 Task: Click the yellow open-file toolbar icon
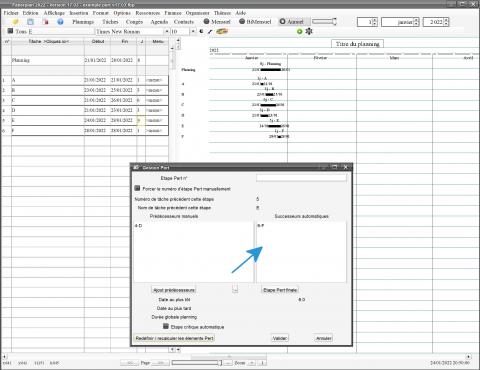[x=15, y=22]
